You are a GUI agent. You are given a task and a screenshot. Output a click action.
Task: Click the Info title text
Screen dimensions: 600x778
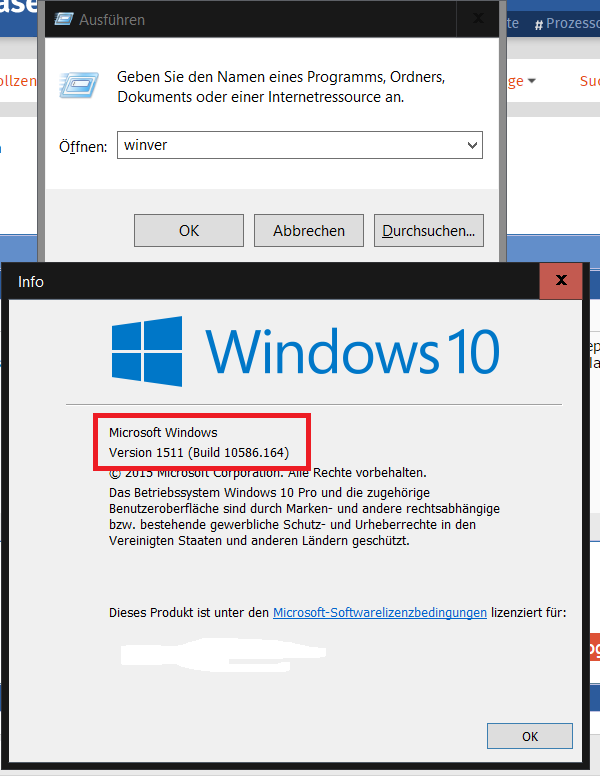click(x=31, y=282)
